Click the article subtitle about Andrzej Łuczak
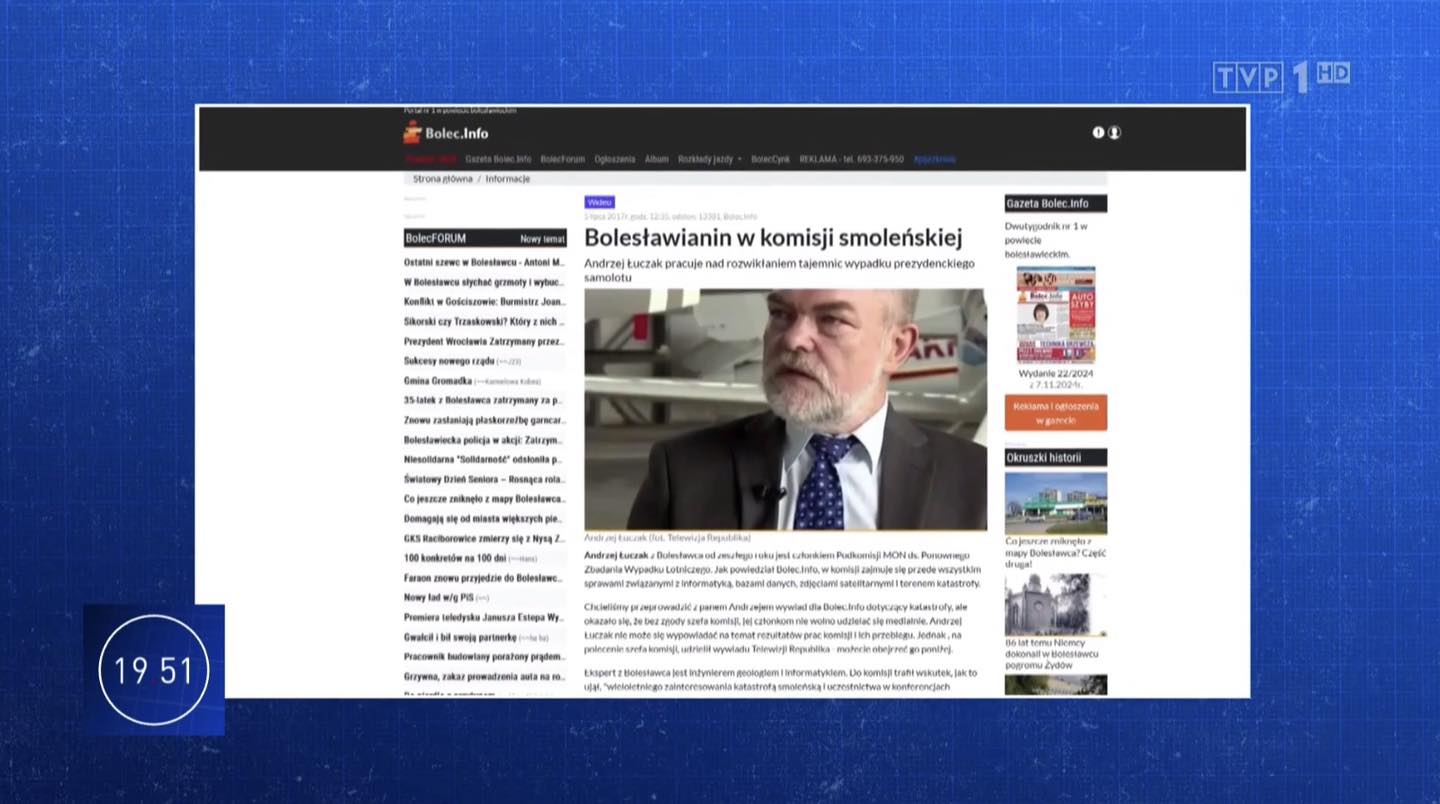 [779, 270]
